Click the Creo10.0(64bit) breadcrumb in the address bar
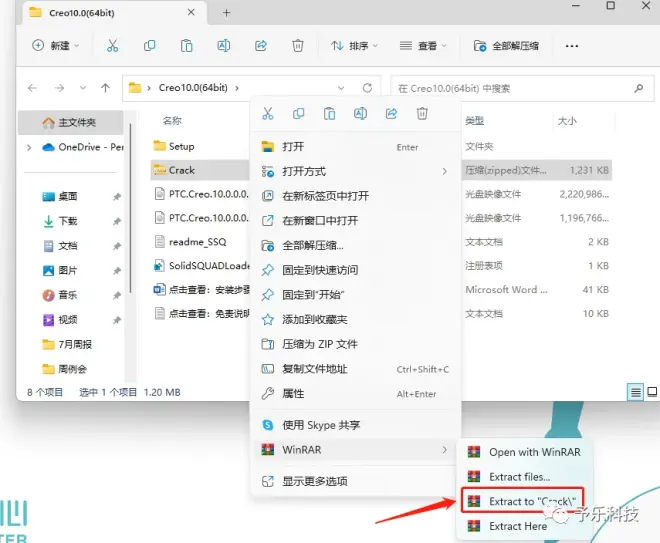 [x=193, y=88]
